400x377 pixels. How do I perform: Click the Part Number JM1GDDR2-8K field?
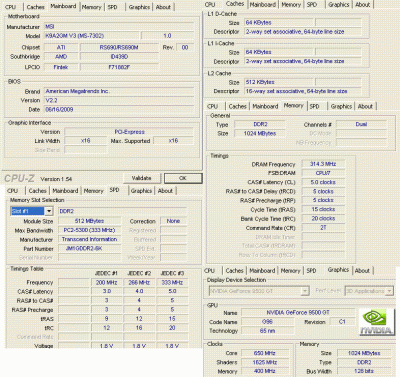click(x=89, y=249)
